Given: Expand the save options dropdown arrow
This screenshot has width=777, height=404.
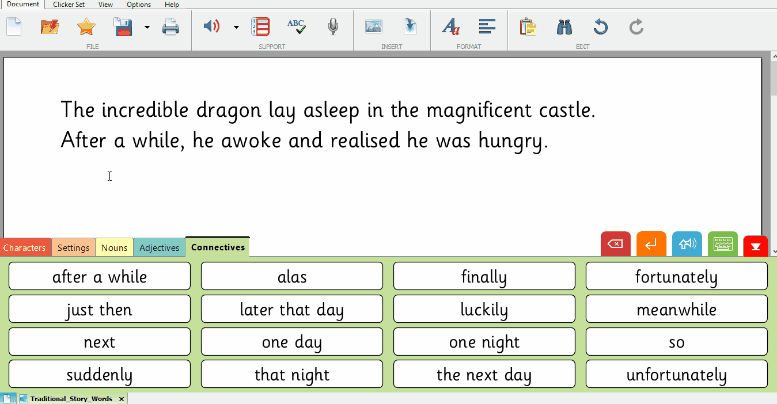Looking at the screenshot, I should point(147,27).
